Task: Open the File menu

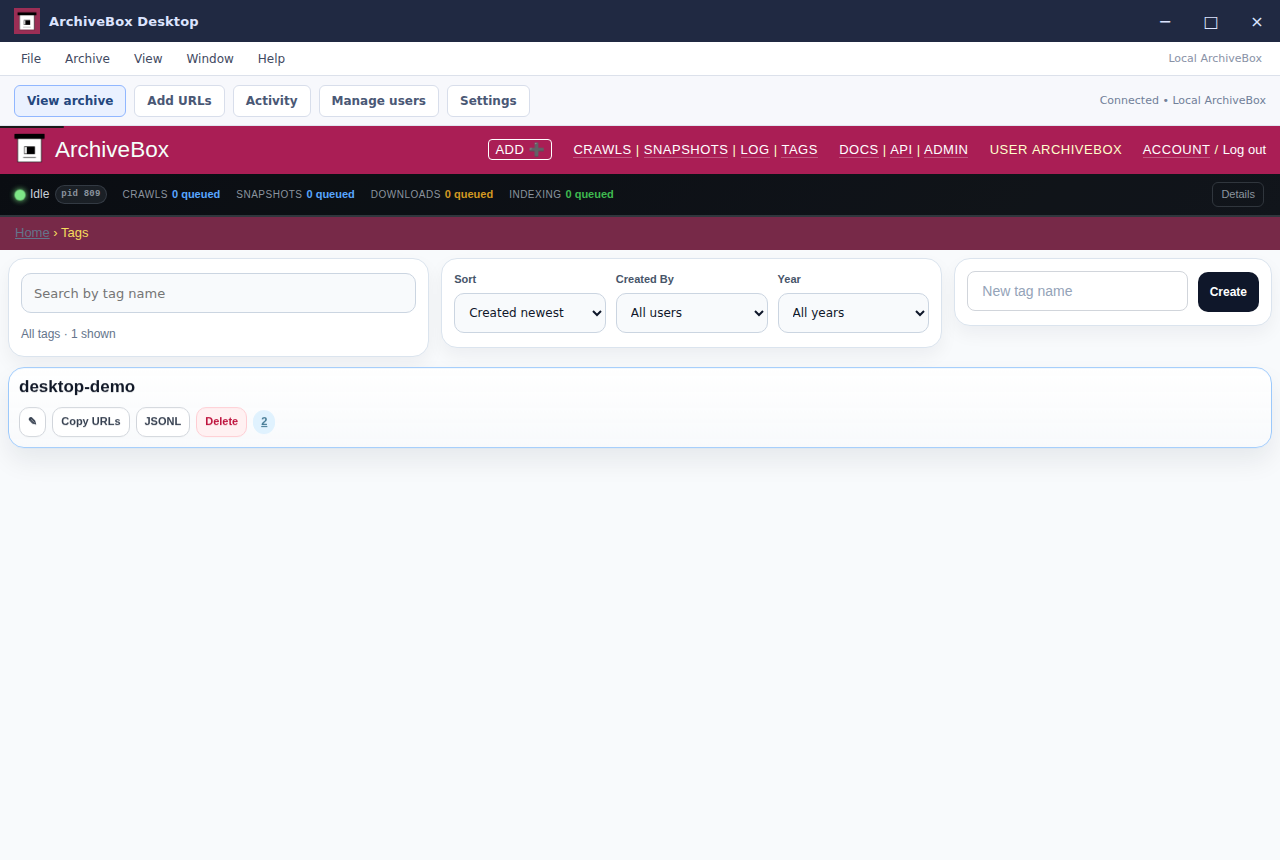Action: click(31, 59)
